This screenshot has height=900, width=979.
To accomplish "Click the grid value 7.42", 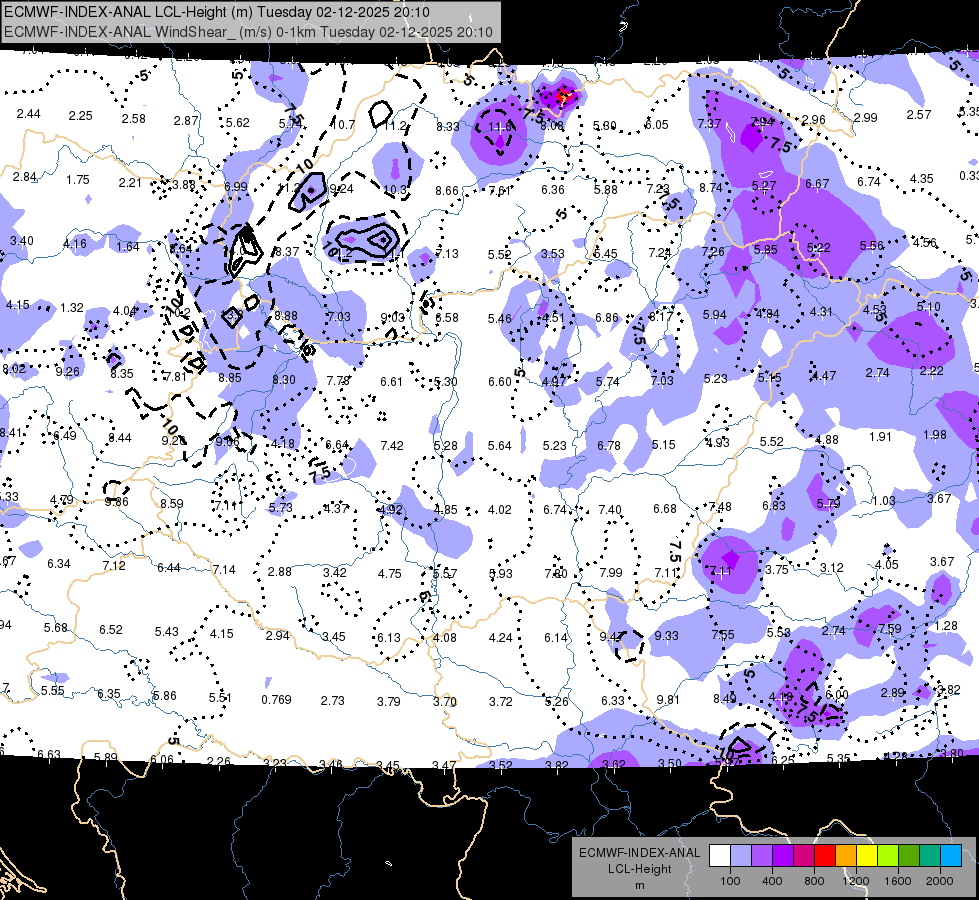I will pos(392,445).
